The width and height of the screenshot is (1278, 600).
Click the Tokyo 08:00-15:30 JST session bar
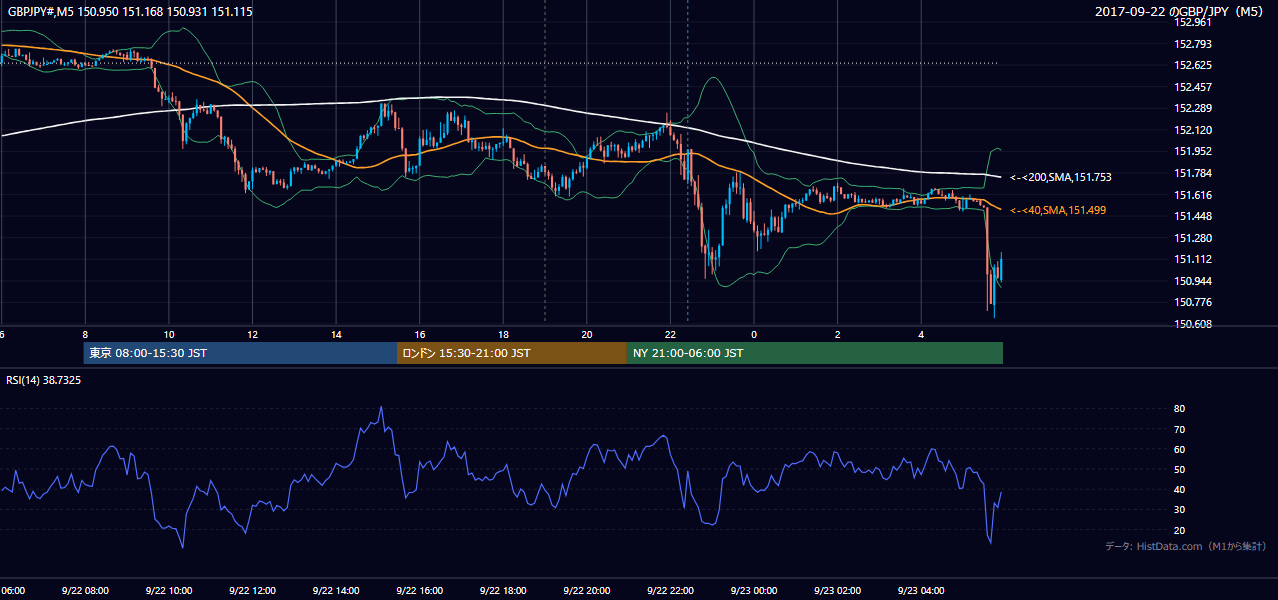240,353
